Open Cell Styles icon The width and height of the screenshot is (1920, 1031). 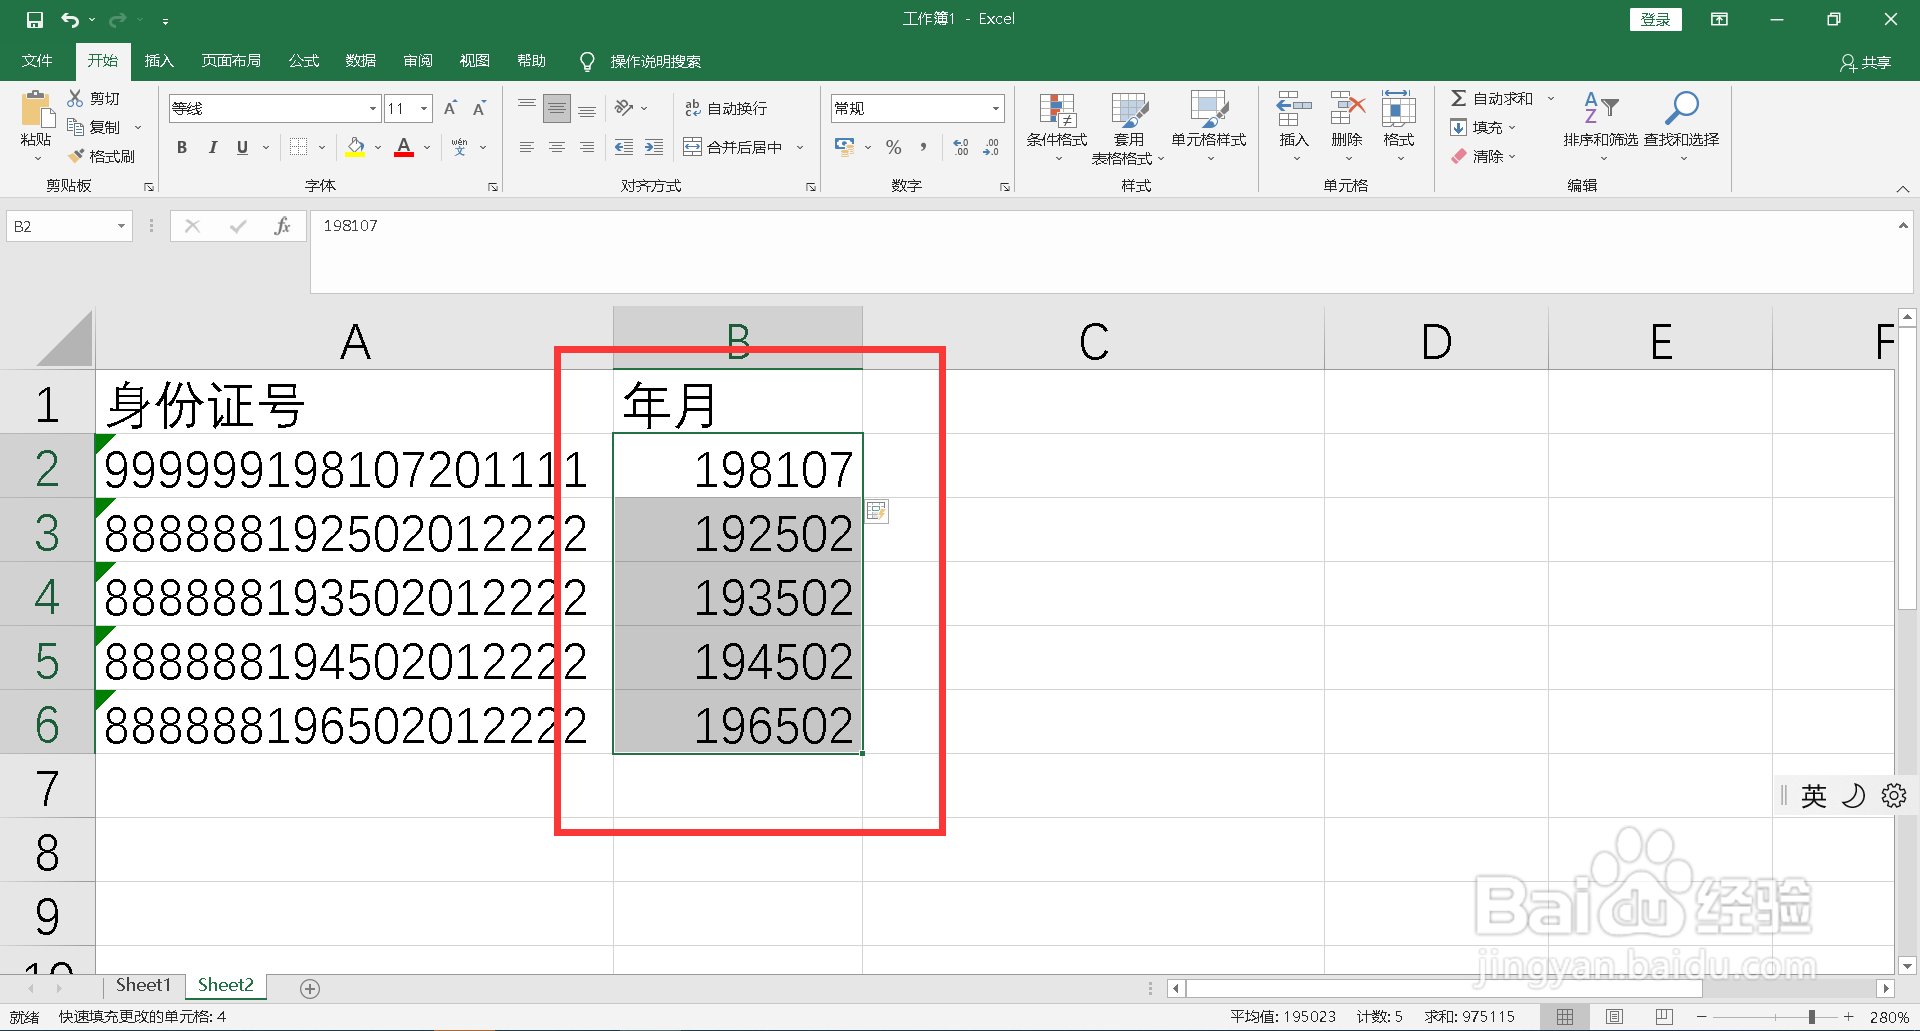[1209, 111]
